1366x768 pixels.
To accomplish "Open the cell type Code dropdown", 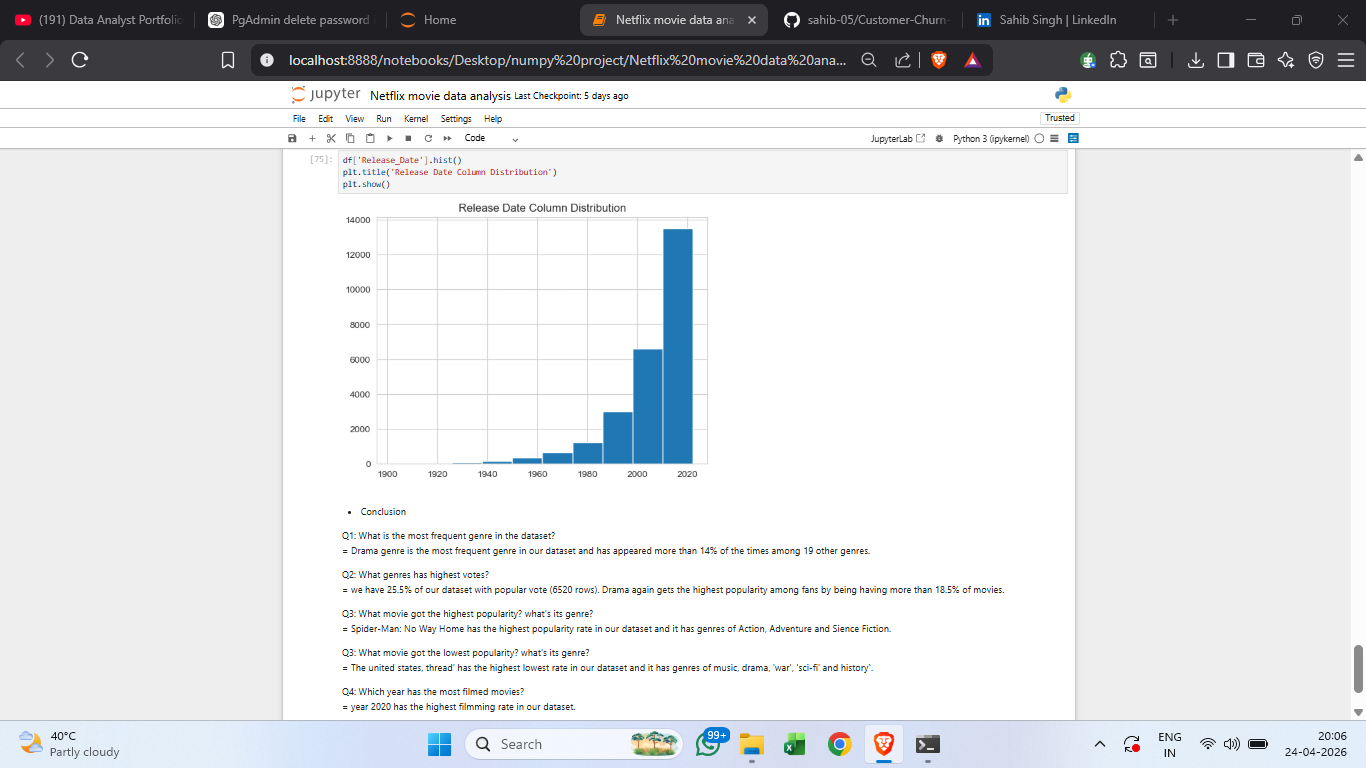I will [491, 138].
